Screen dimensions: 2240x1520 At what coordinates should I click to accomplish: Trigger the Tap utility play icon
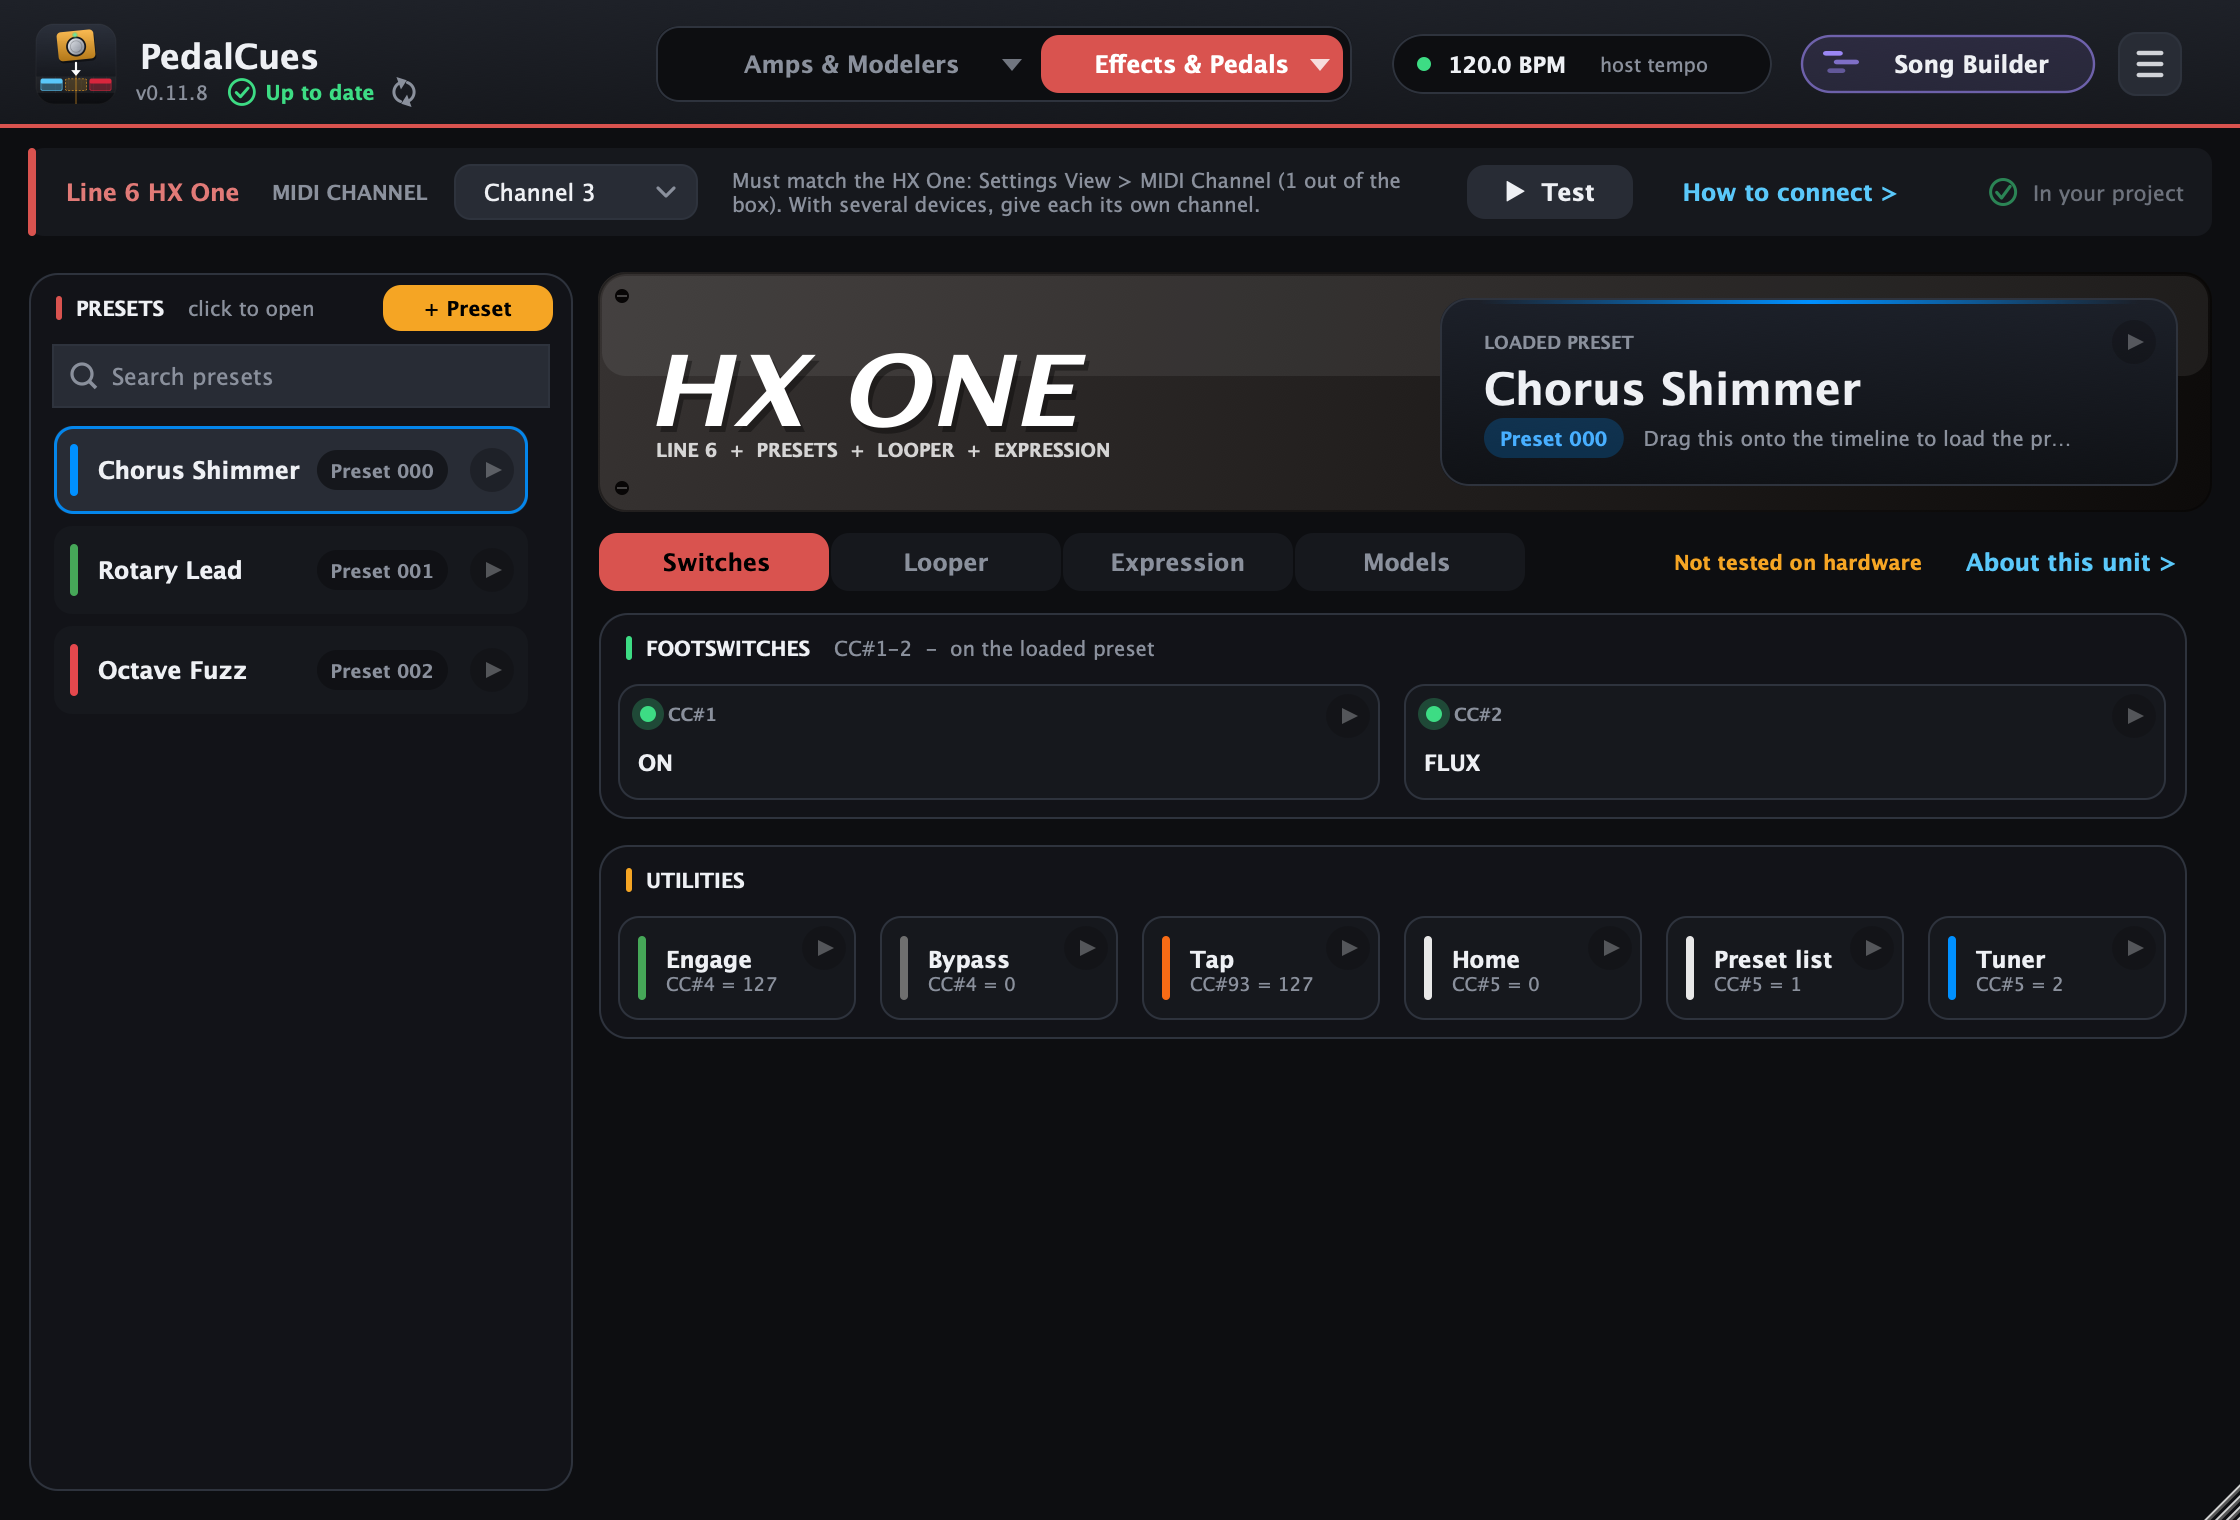(1348, 948)
